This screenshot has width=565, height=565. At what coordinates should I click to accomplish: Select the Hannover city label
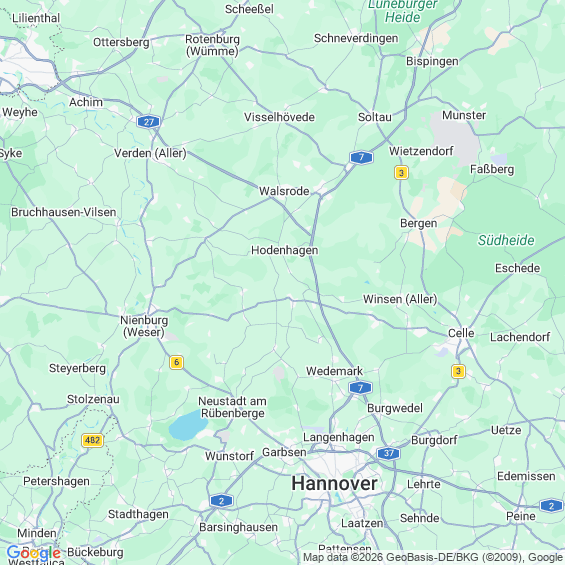(x=334, y=483)
